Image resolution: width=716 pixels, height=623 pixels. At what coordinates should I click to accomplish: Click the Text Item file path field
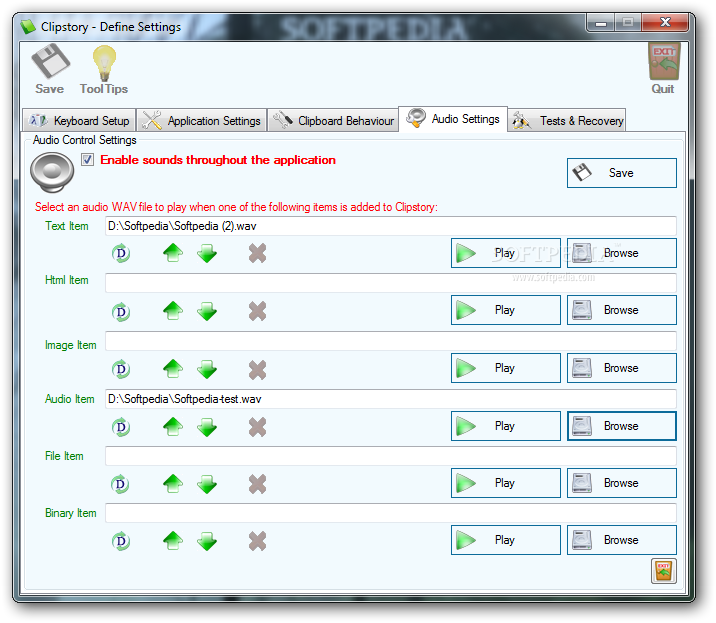pyautogui.click(x=390, y=226)
